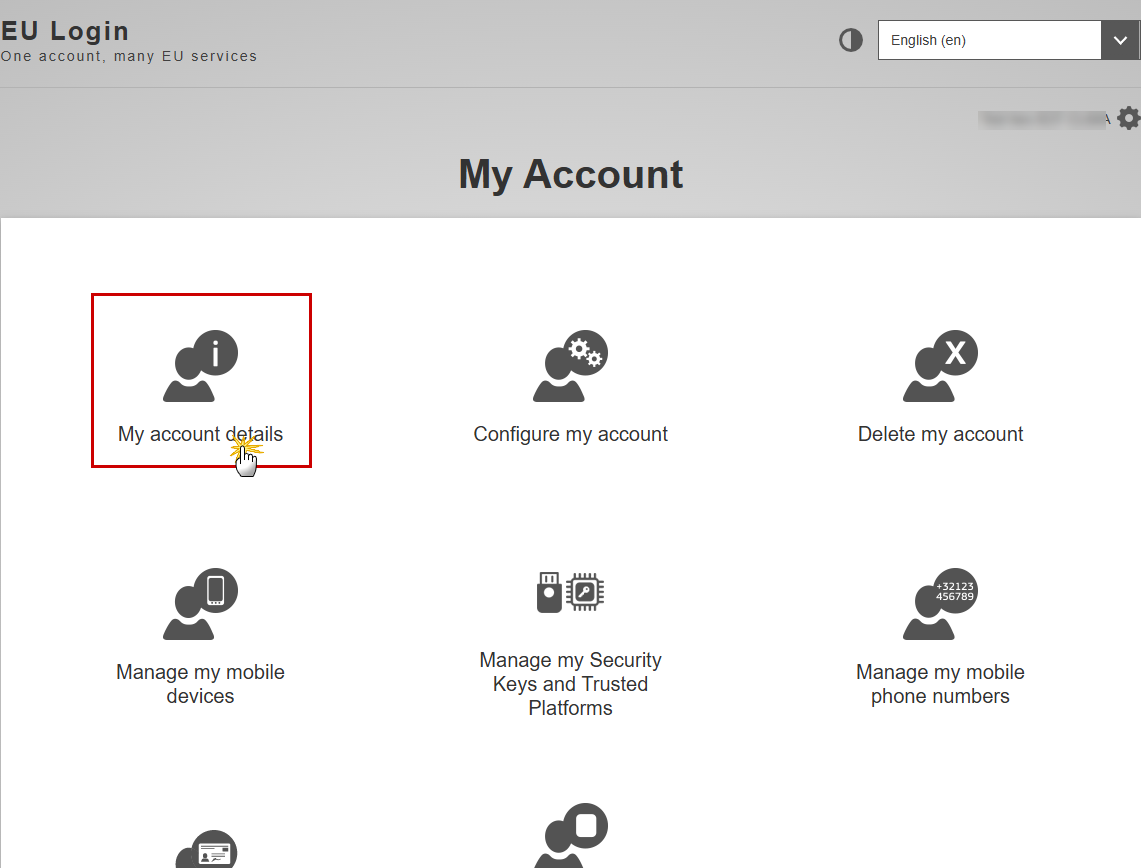The image size is (1141, 868).
Task: Open the 'Manage my mobile devices' text link
Action: [x=200, y=684]
